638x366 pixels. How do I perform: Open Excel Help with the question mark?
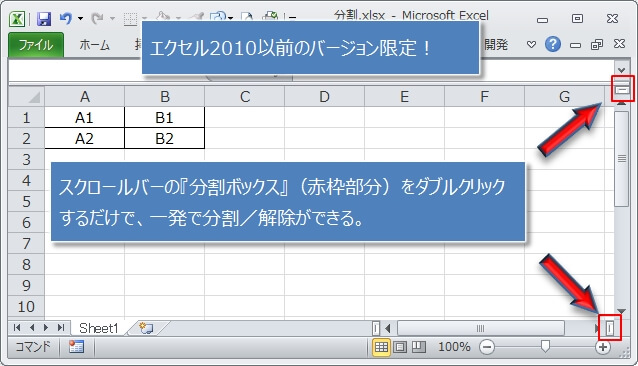tap(553, 44)
